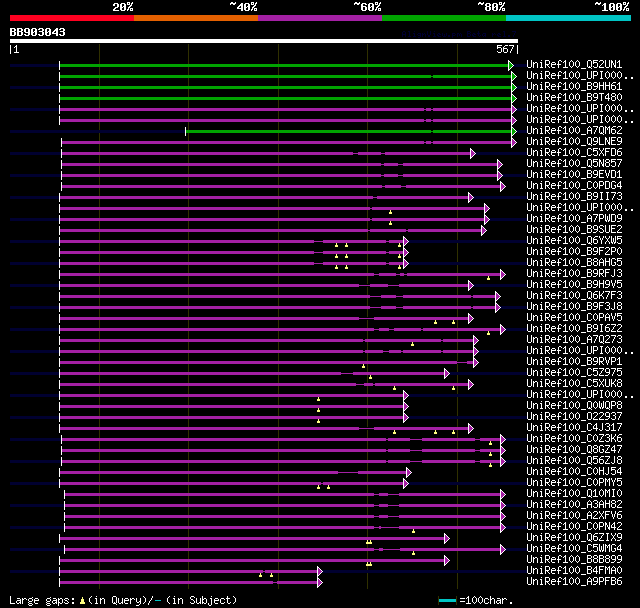Open hit UniRef100_Q9LNE9
Screen dimensions: 640x608
[x=574, y=142]
